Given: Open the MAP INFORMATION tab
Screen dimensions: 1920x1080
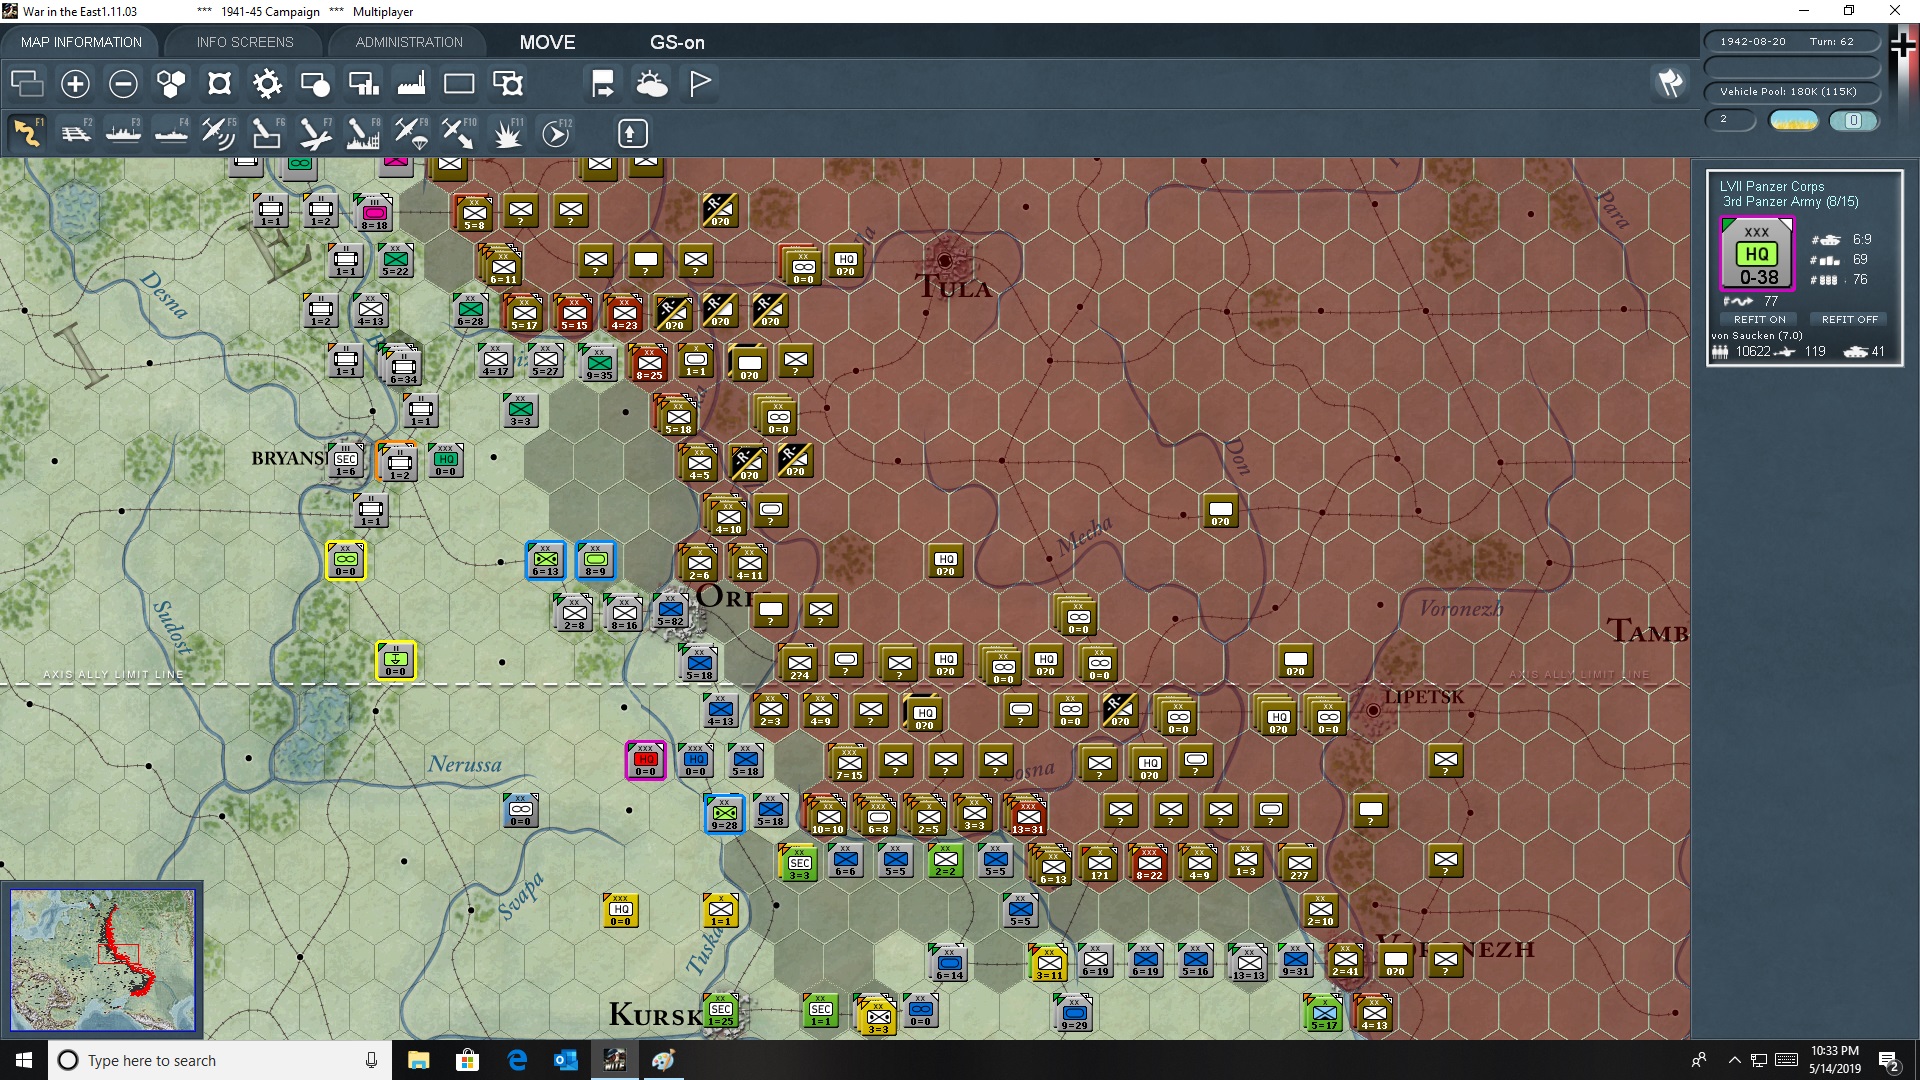Looking at the screenshot, I should point(81,42).
